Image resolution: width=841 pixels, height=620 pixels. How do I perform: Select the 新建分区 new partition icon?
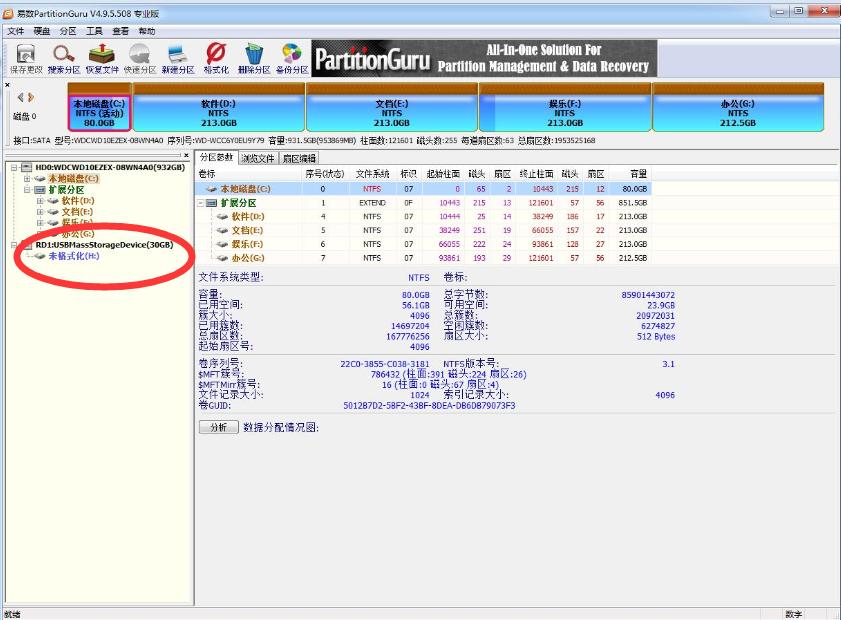178,59
